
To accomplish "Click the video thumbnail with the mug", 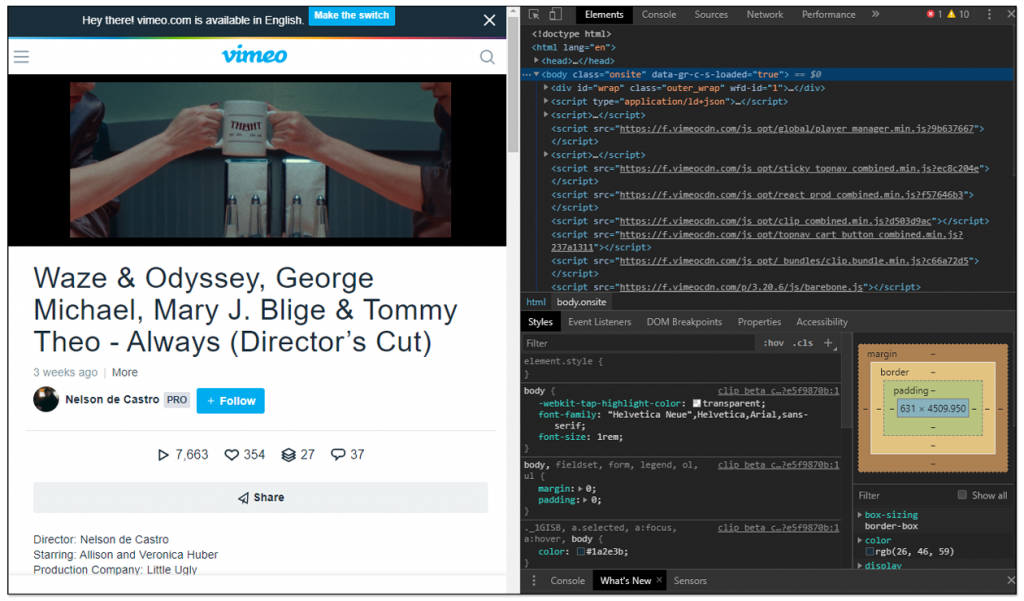I will pos(260,160).
